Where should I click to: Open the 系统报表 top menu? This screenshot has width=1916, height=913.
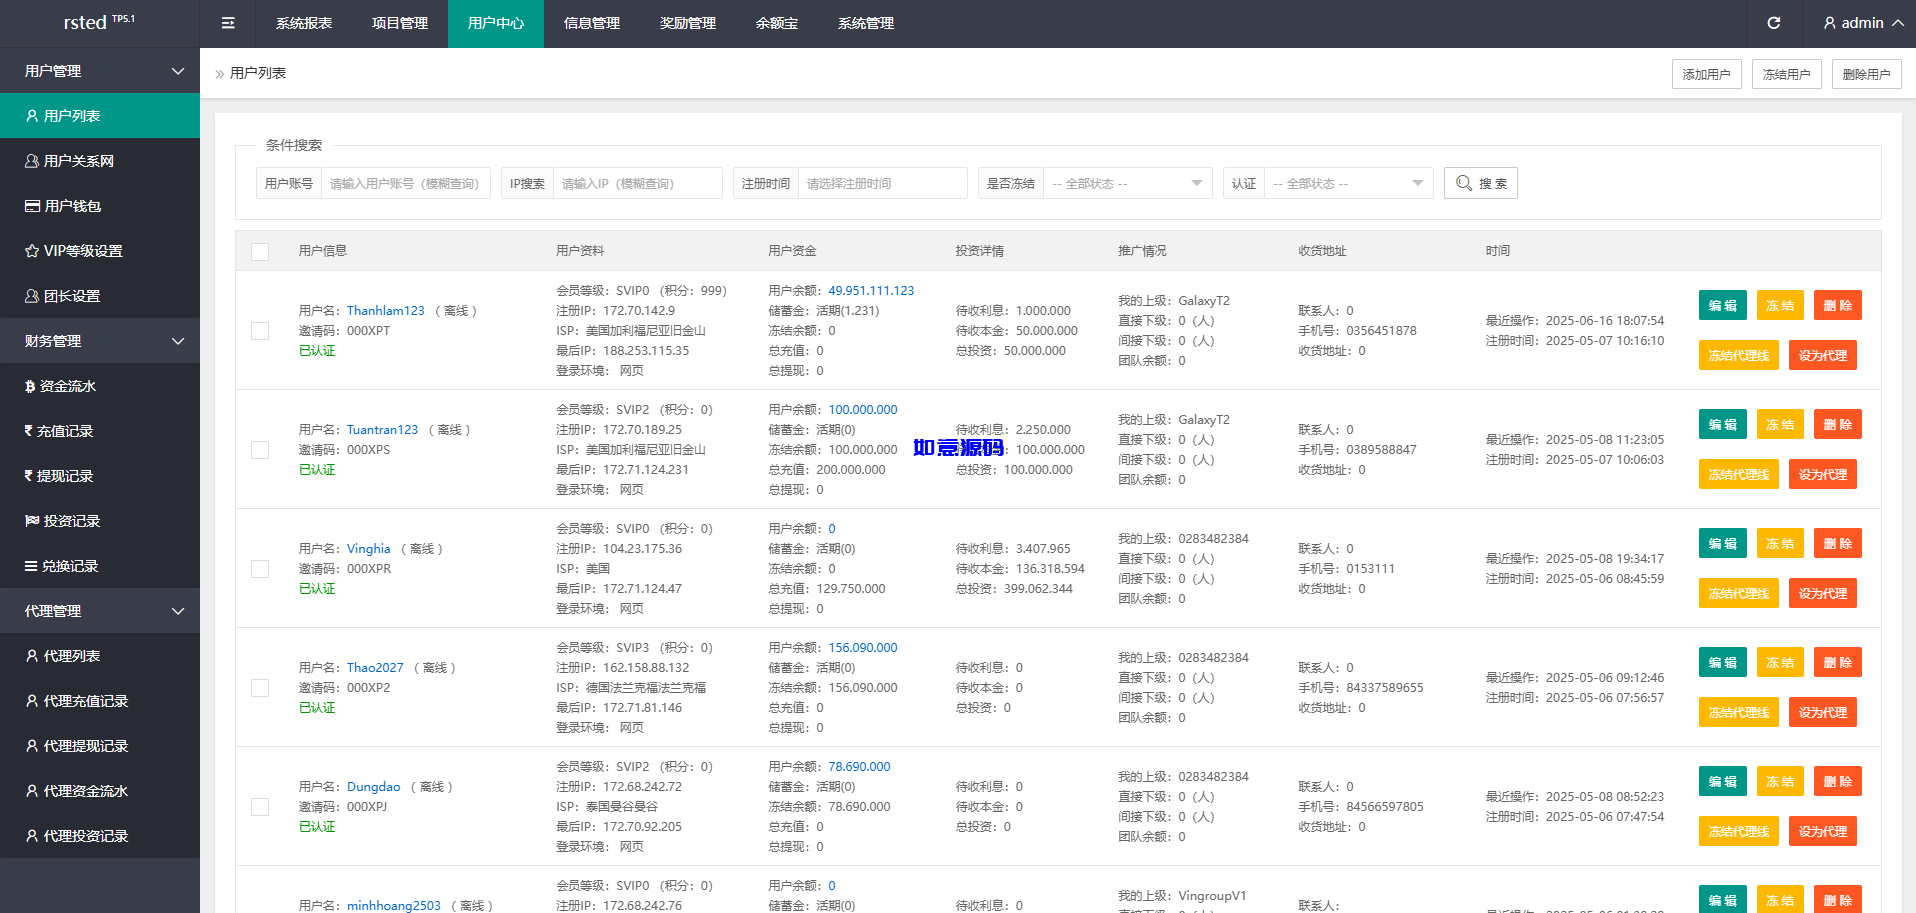pos(304,23)
